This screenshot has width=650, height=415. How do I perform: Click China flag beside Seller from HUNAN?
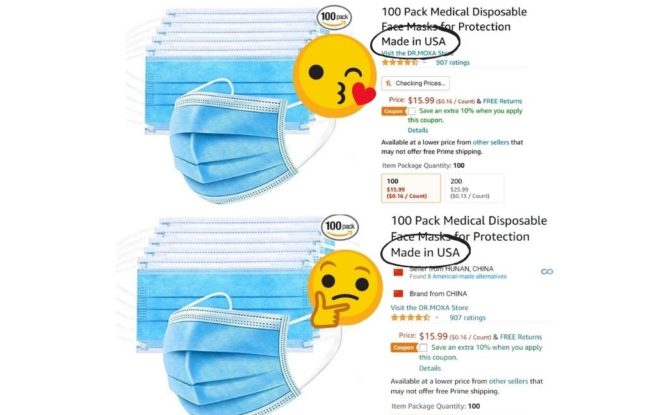398,272
